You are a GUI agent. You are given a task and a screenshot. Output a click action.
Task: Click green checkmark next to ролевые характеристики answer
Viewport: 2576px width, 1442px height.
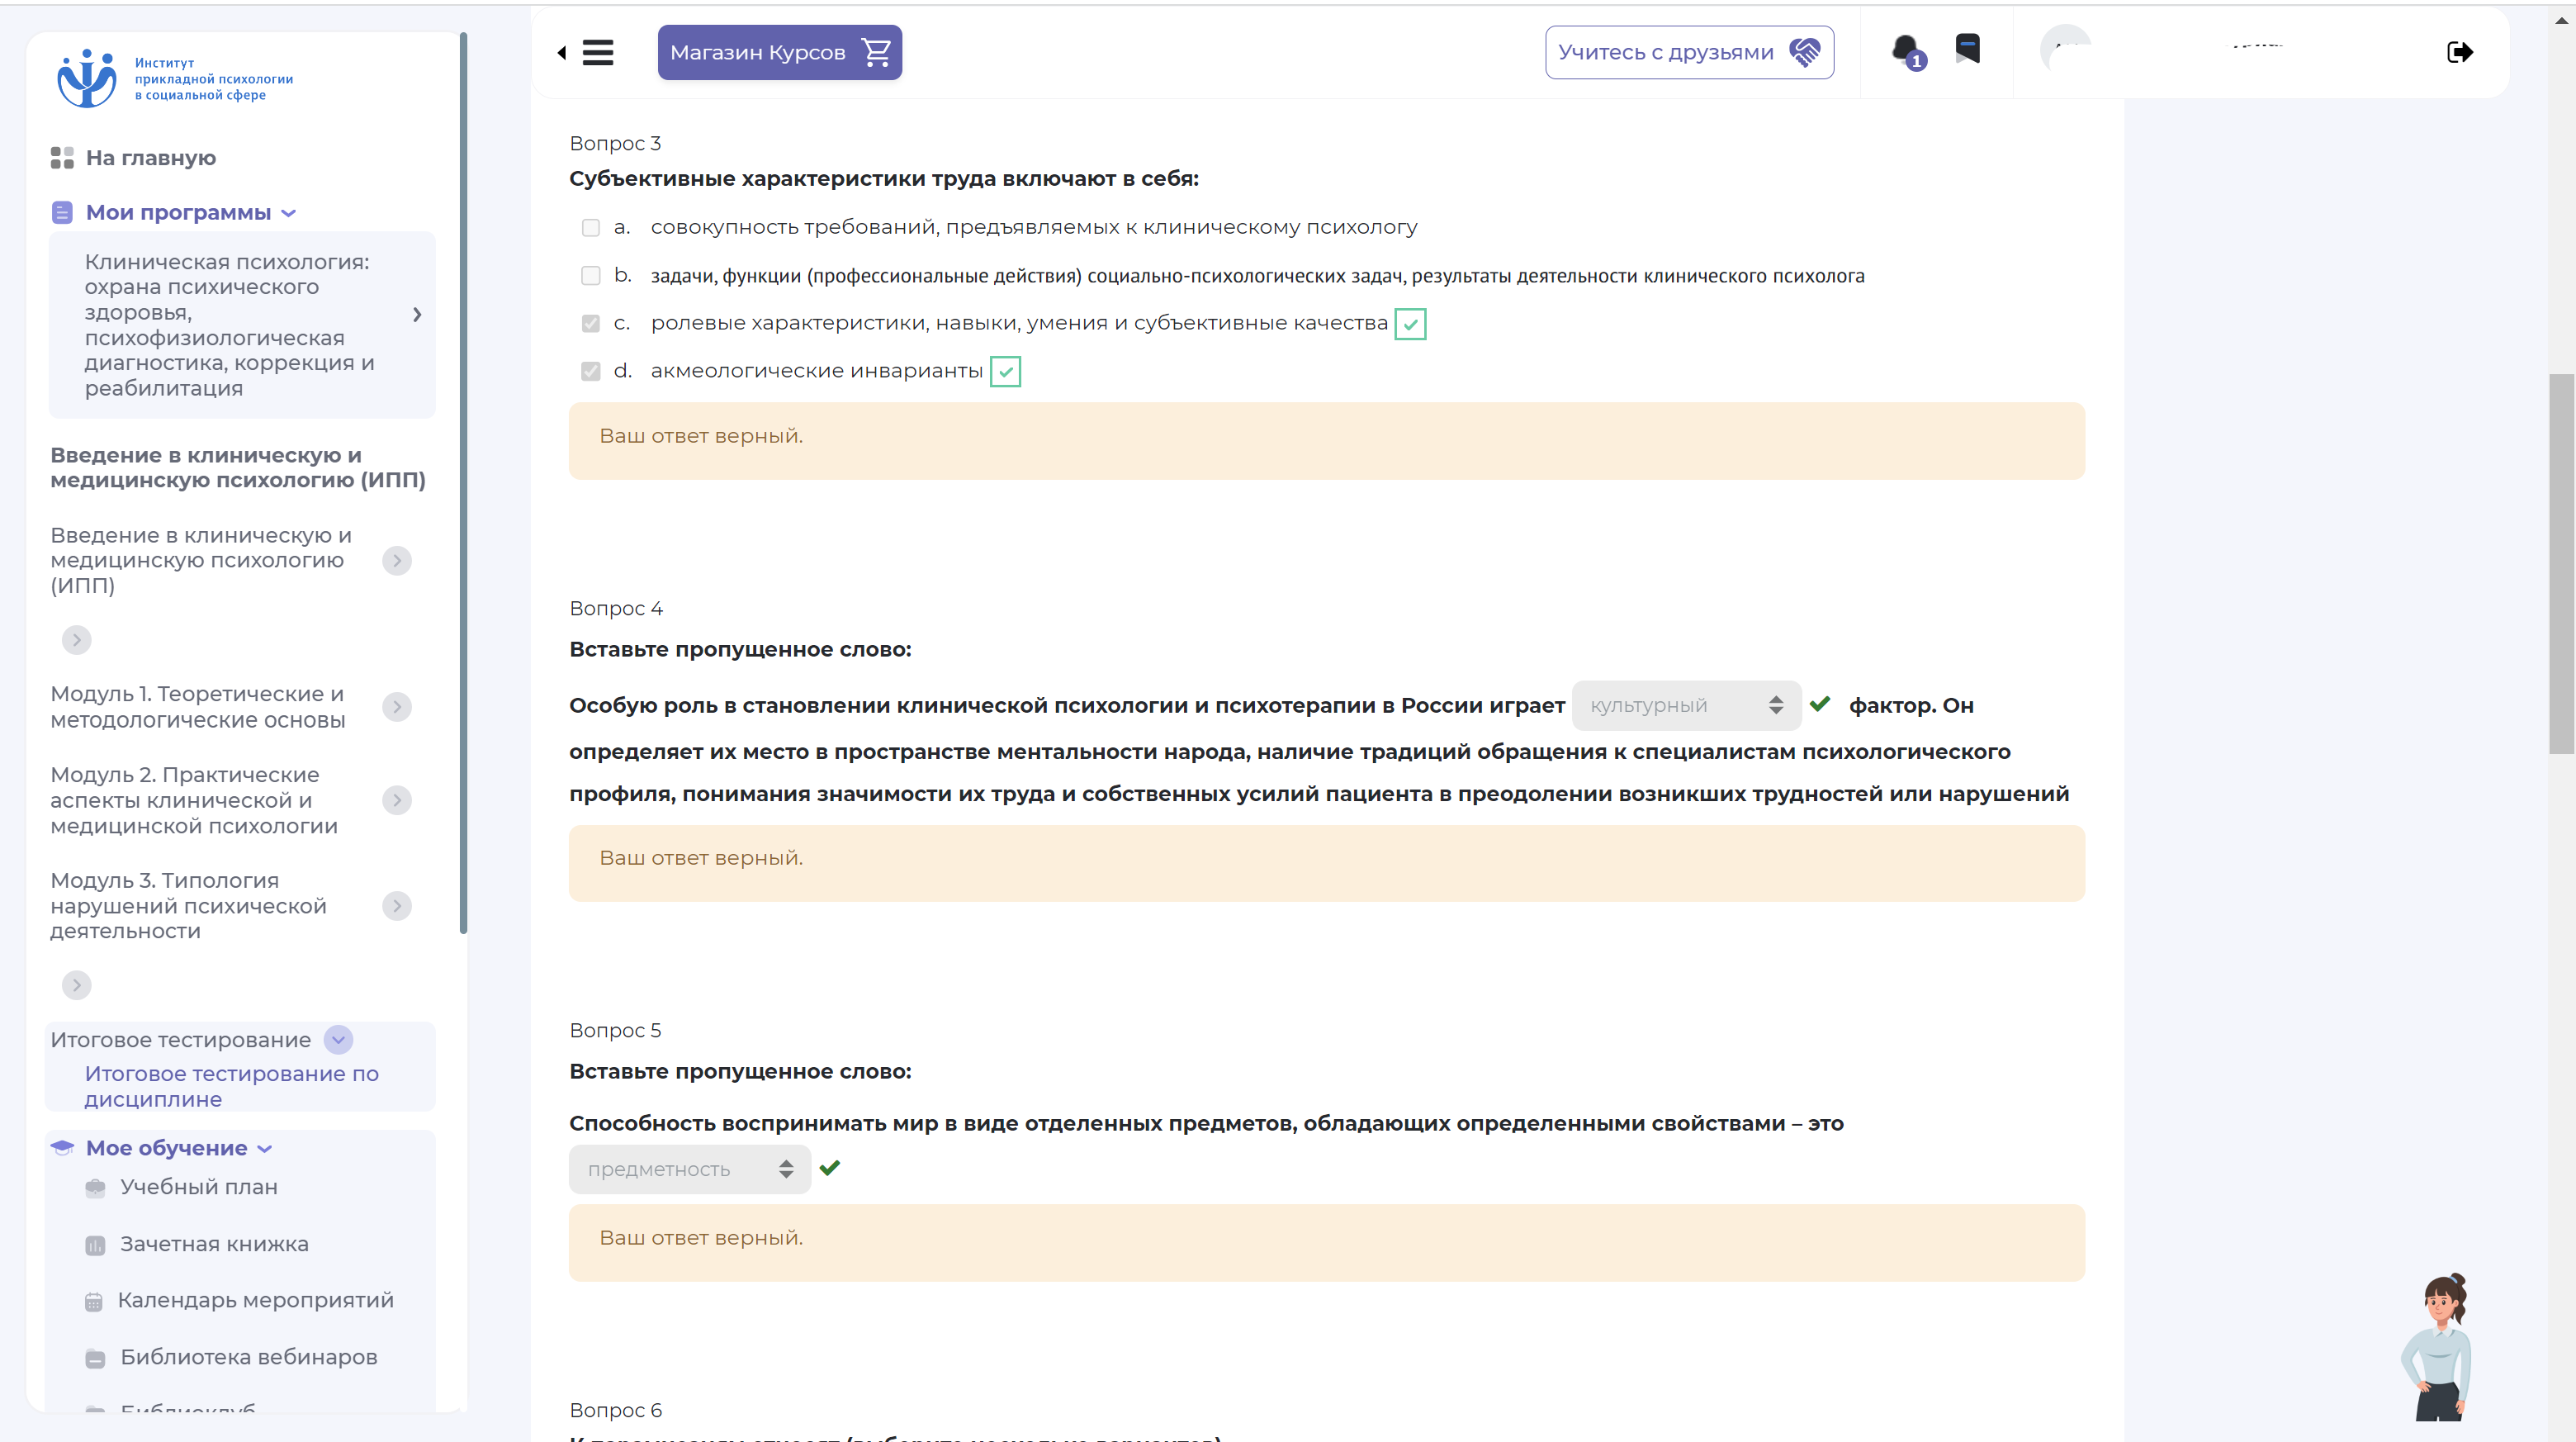(1410, 324)
